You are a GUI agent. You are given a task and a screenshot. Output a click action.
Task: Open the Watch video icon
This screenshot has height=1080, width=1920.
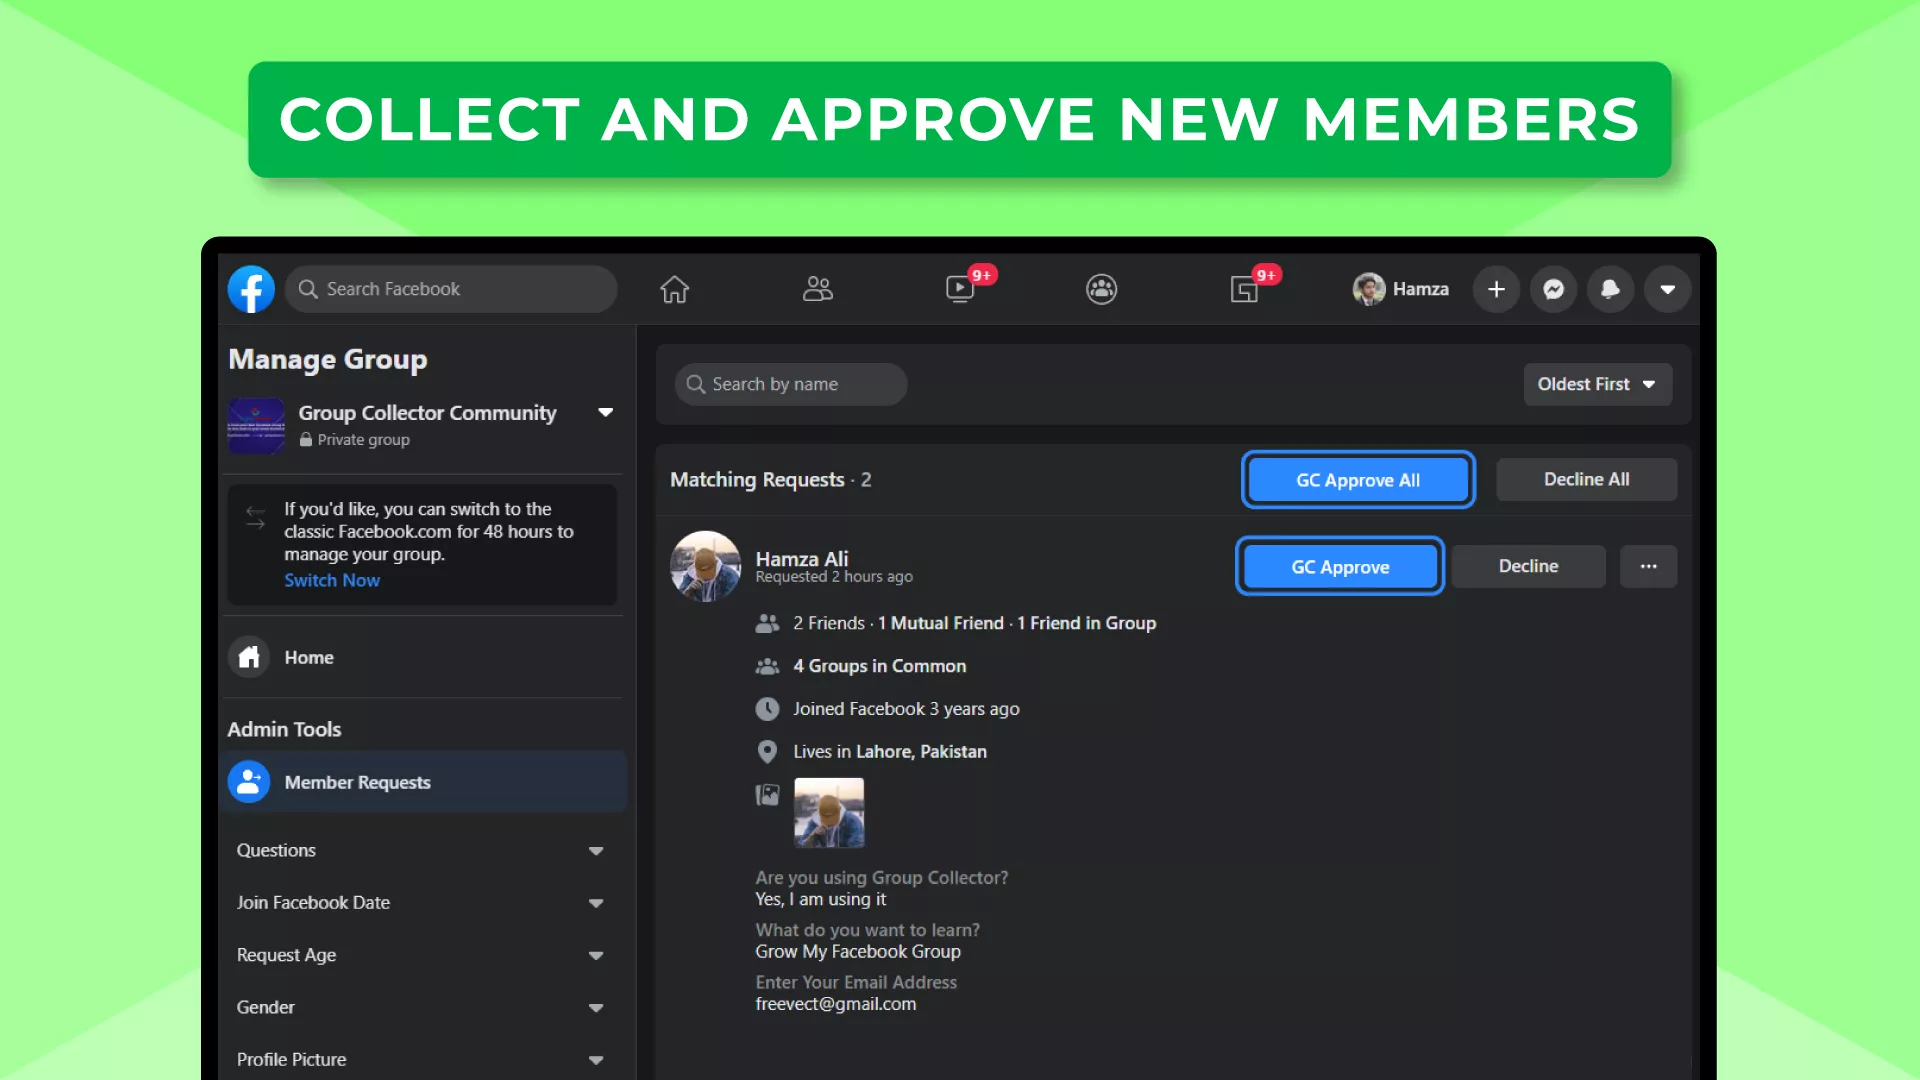[x=960, y=289]
